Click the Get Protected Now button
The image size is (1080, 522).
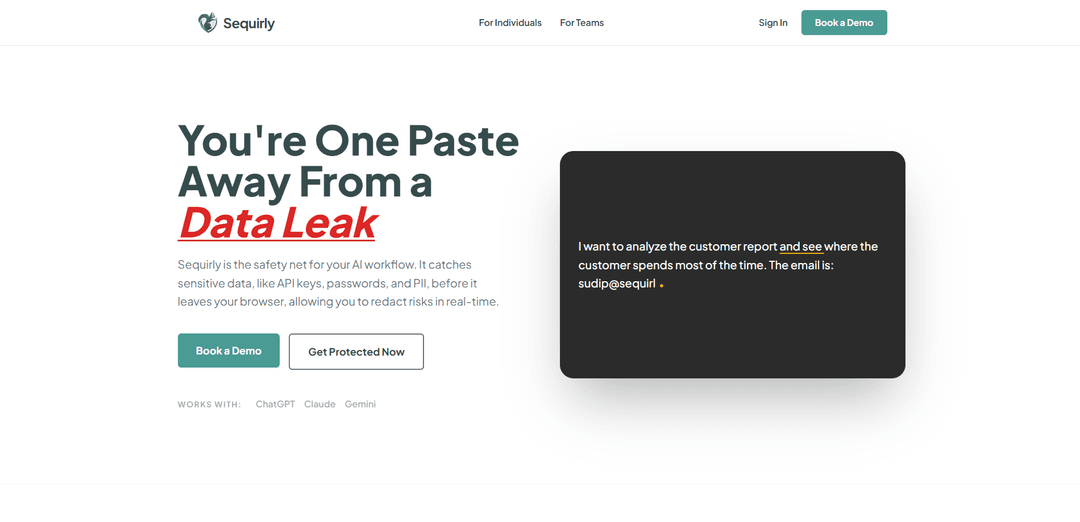pos(356,352)
